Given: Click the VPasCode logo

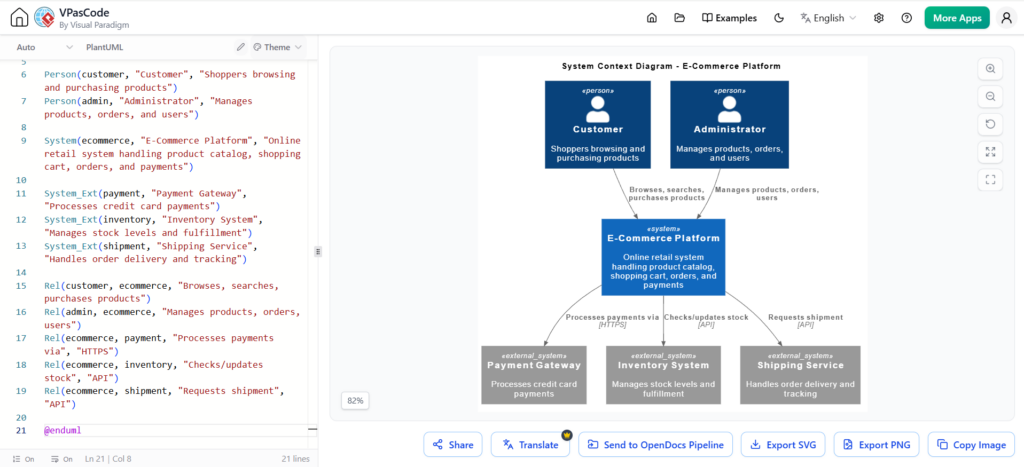Looking at the screenshot, I should click(44, 18).
